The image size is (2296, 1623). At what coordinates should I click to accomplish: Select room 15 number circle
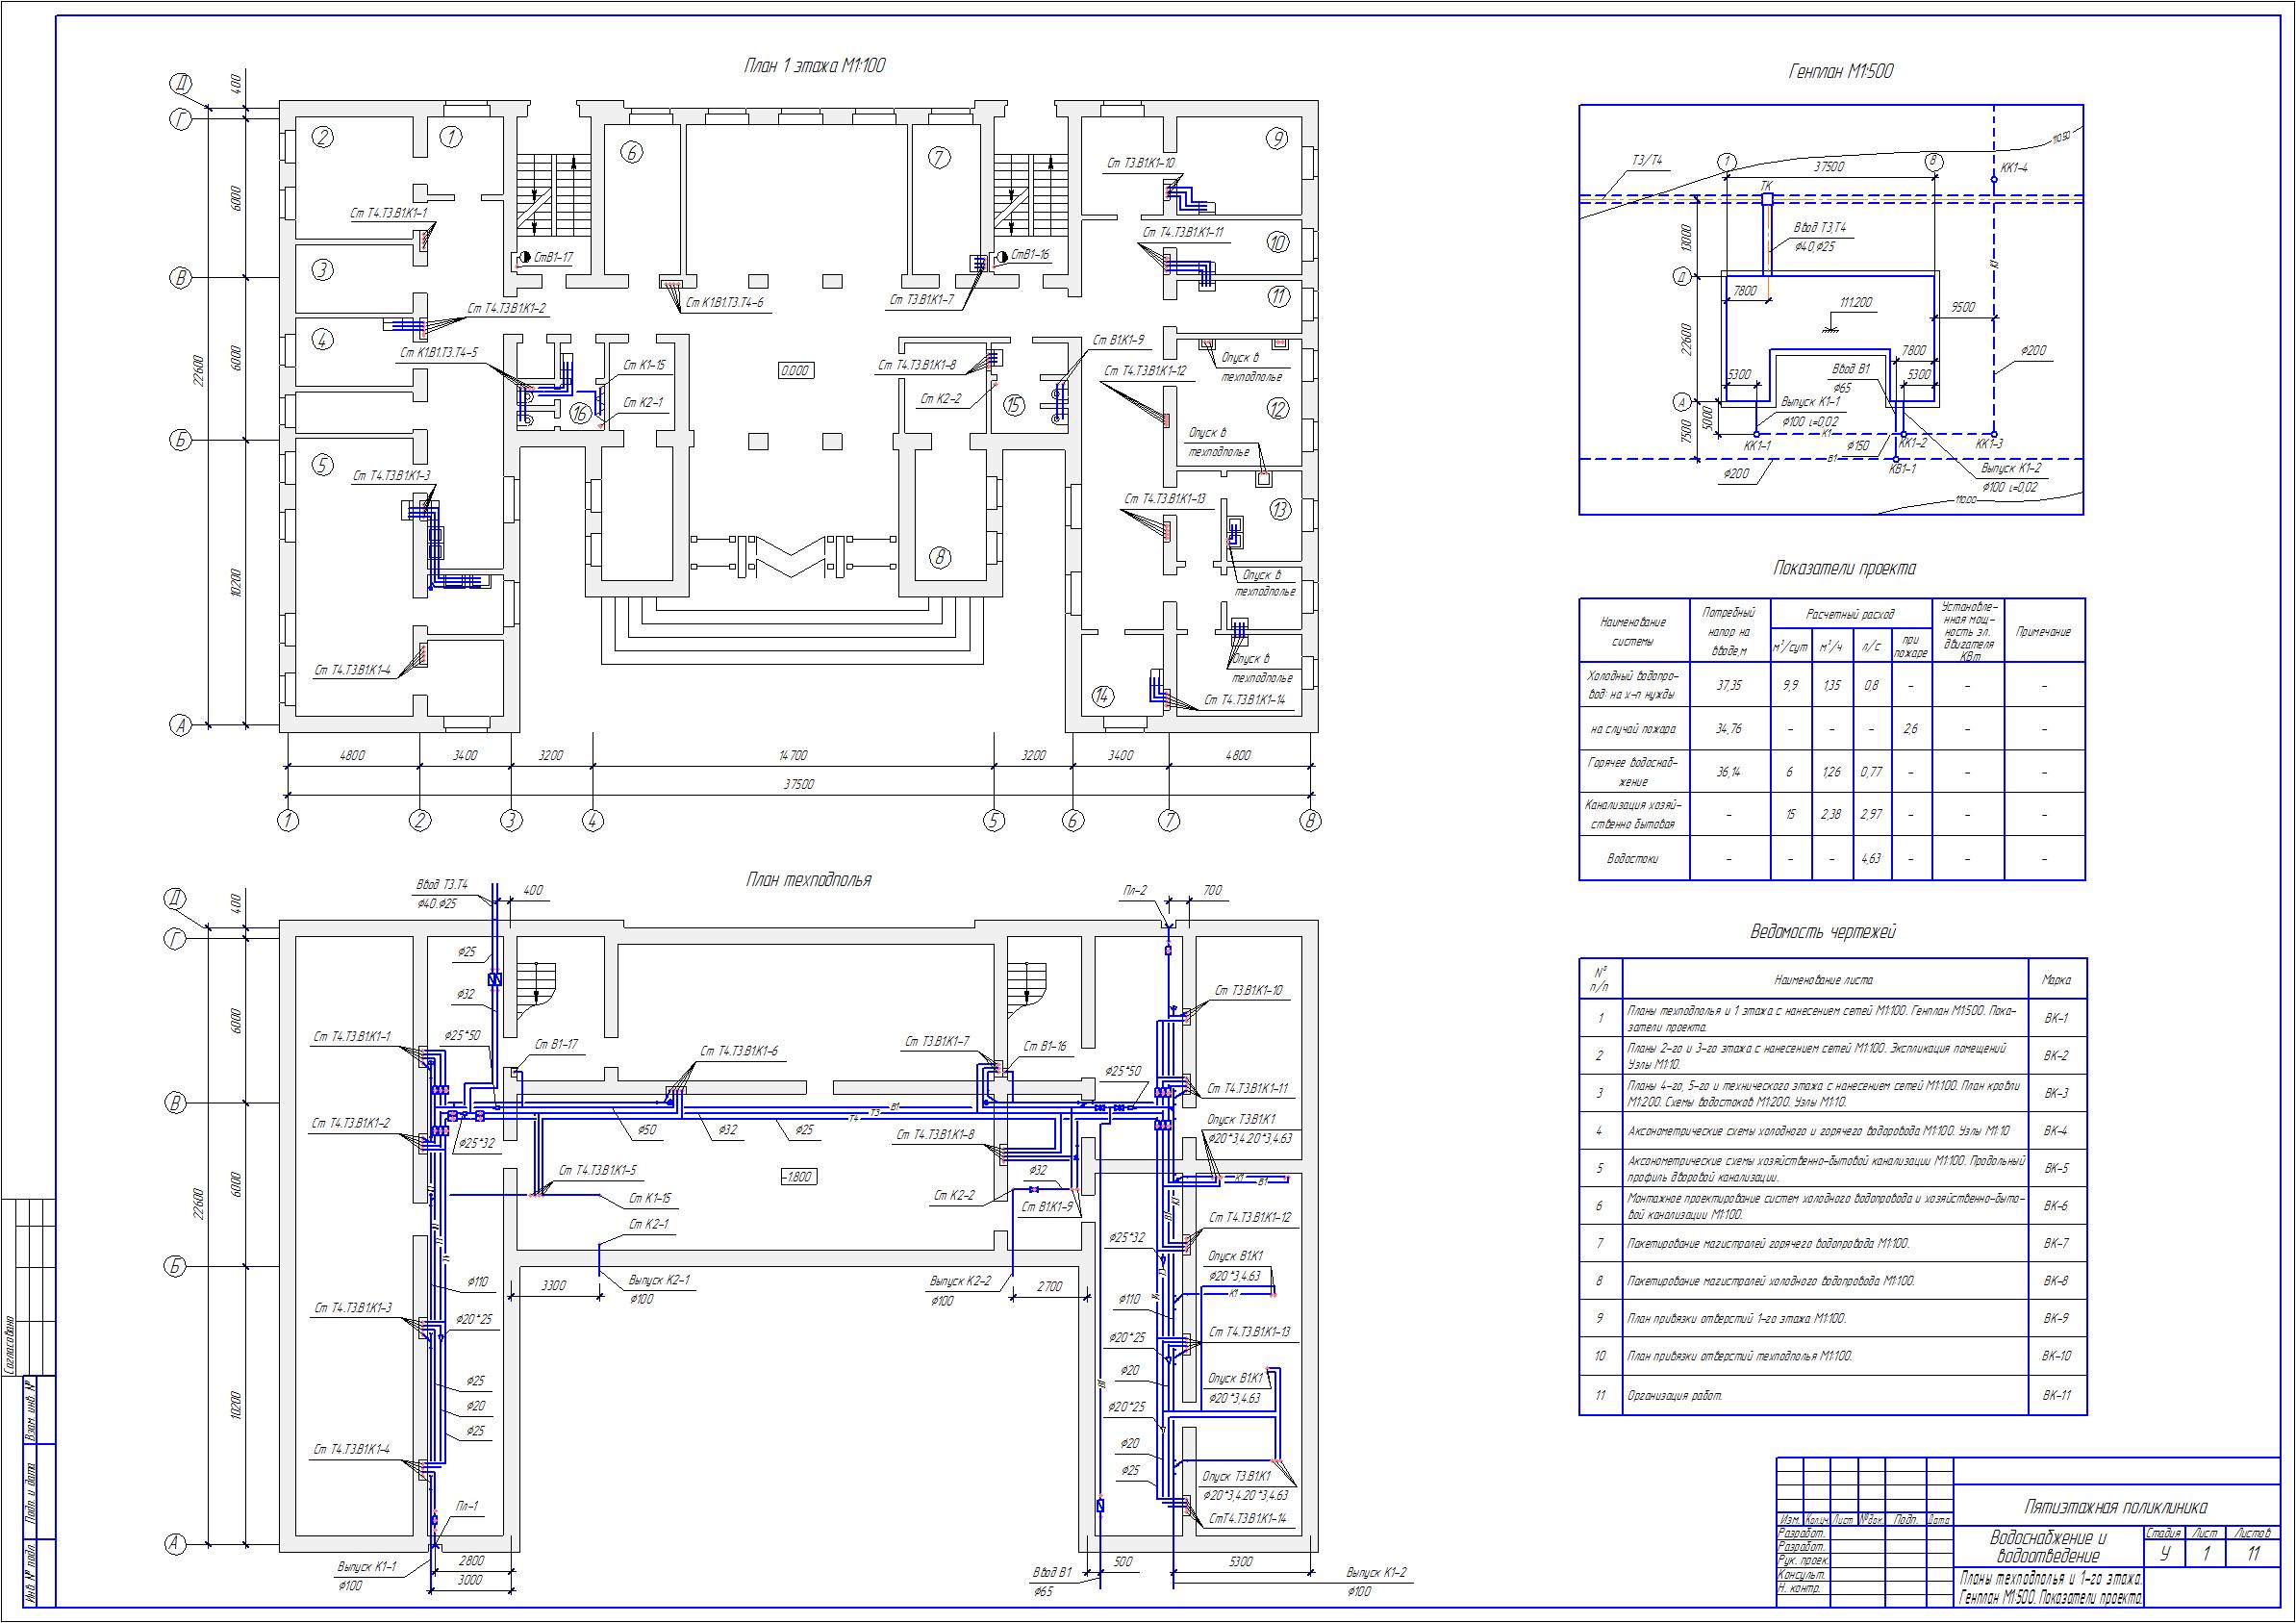point(1015,405)
